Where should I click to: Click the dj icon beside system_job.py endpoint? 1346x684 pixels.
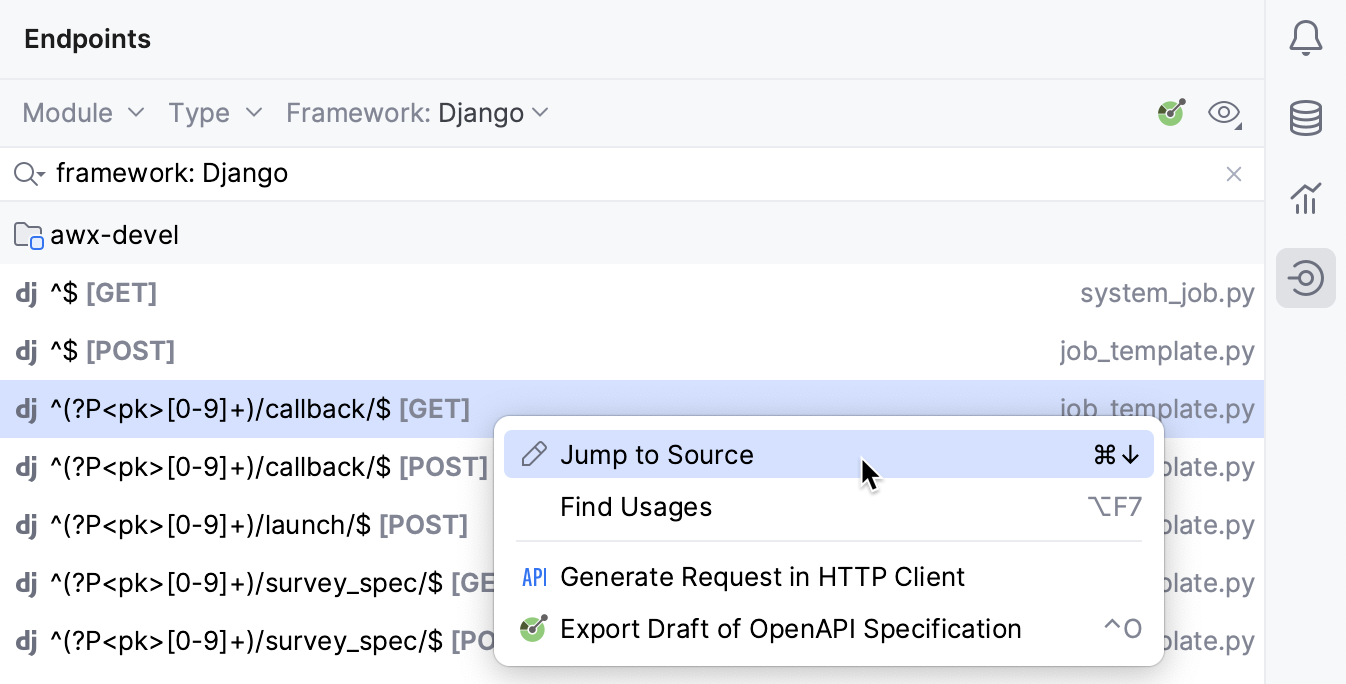26,293
